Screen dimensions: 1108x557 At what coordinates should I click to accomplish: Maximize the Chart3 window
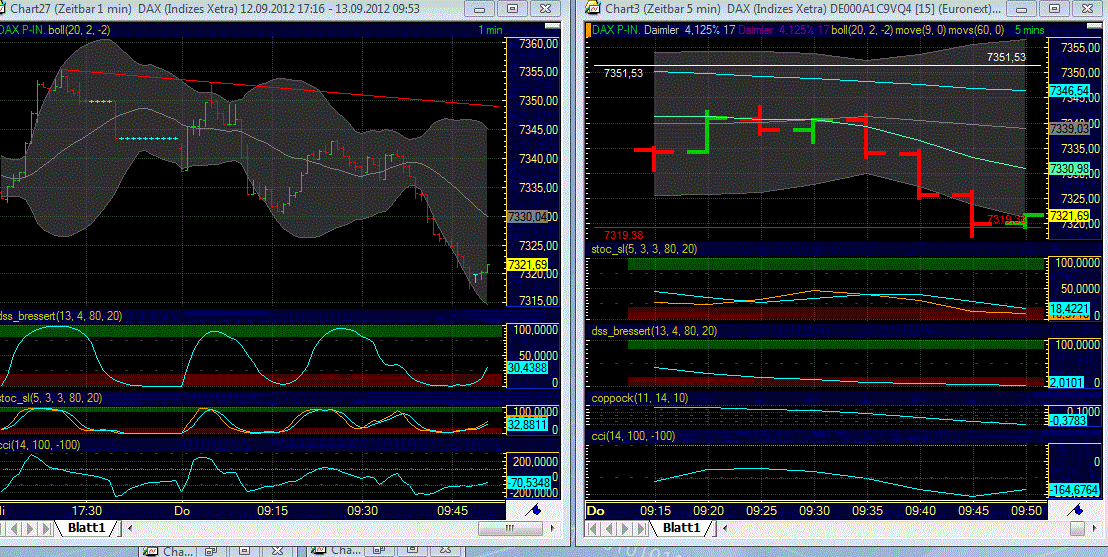(x=1054, y=8)
